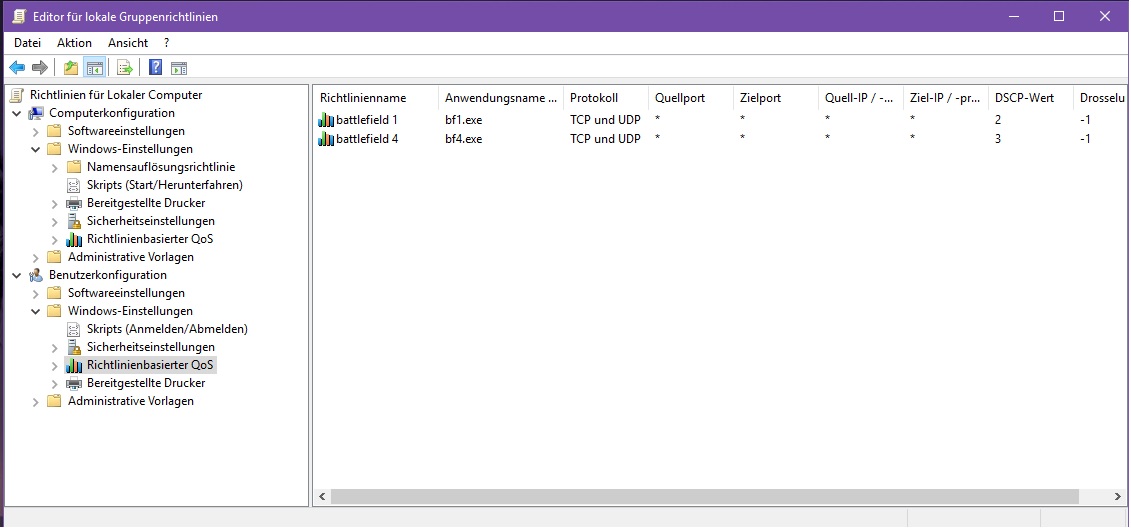This screenshot has width=1131, height=528.
Task: Sort by the Quellport column header
Action: 691,97
